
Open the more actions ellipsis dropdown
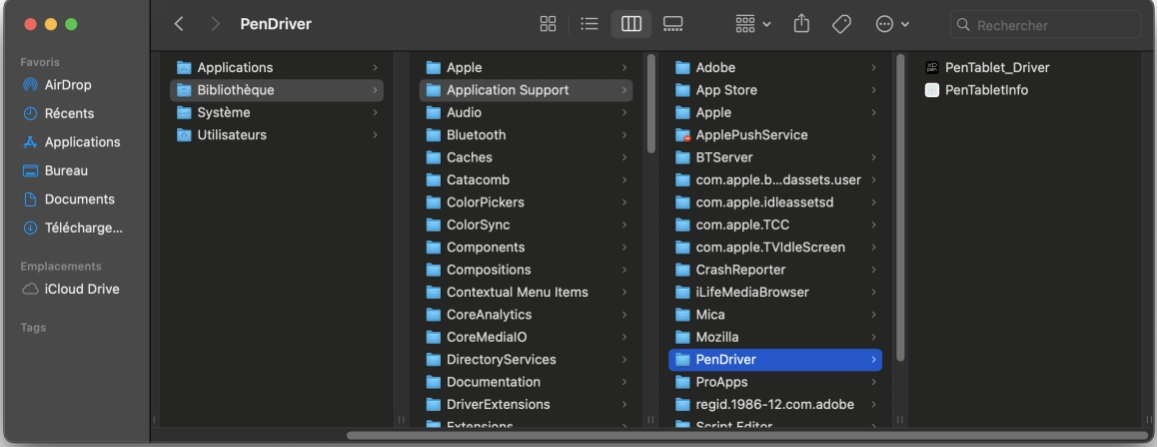[891, 24]
